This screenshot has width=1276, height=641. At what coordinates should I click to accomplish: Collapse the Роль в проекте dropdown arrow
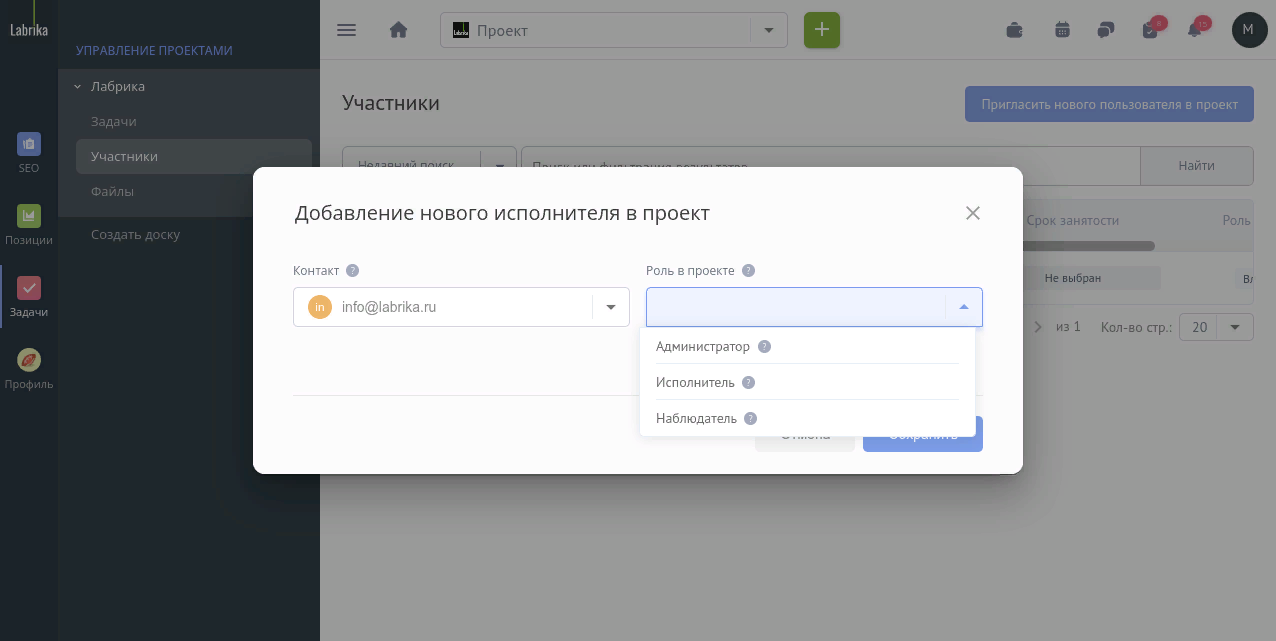[964, 307]
